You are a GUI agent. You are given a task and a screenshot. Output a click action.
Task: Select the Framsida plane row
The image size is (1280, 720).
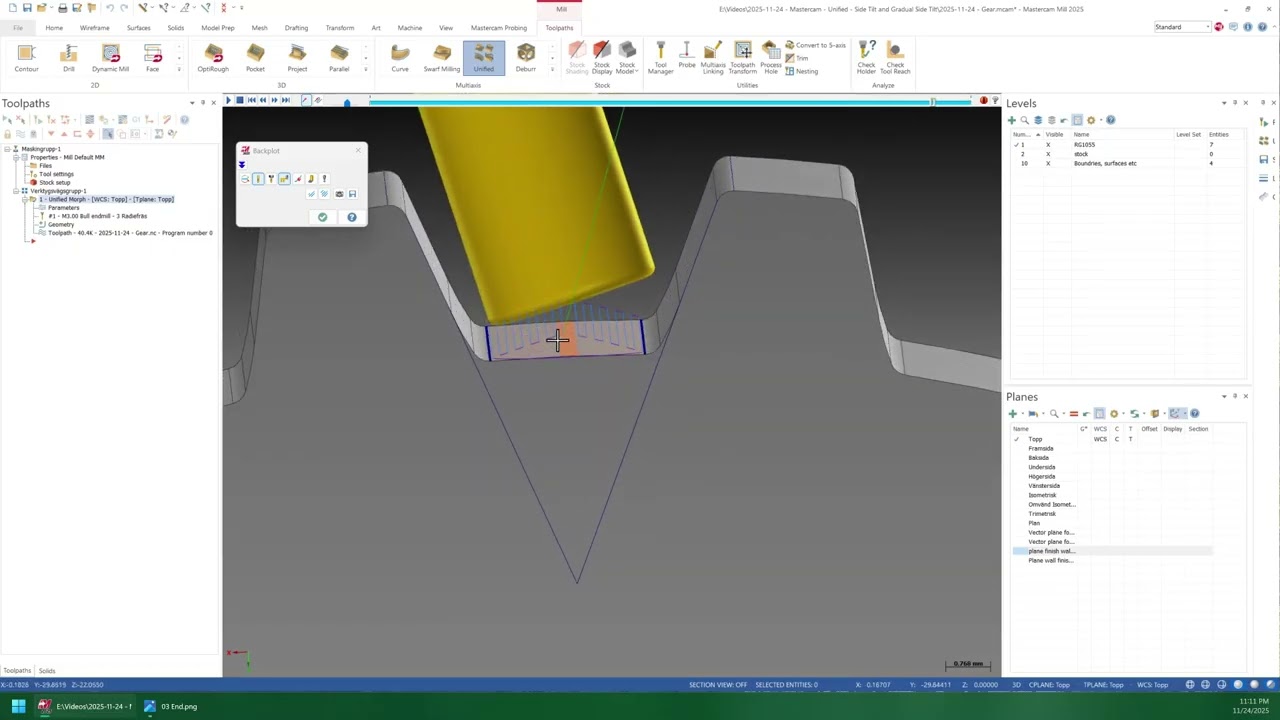(x=1112, y=448)
